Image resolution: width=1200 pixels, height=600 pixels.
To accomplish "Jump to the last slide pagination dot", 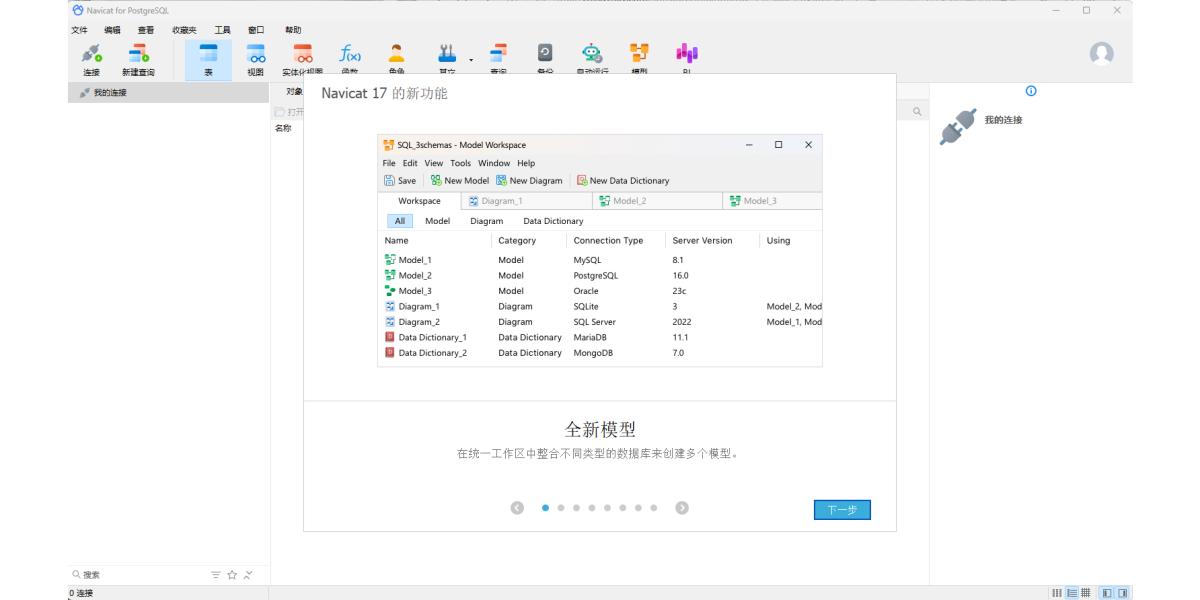I will [x=654, y=508].
